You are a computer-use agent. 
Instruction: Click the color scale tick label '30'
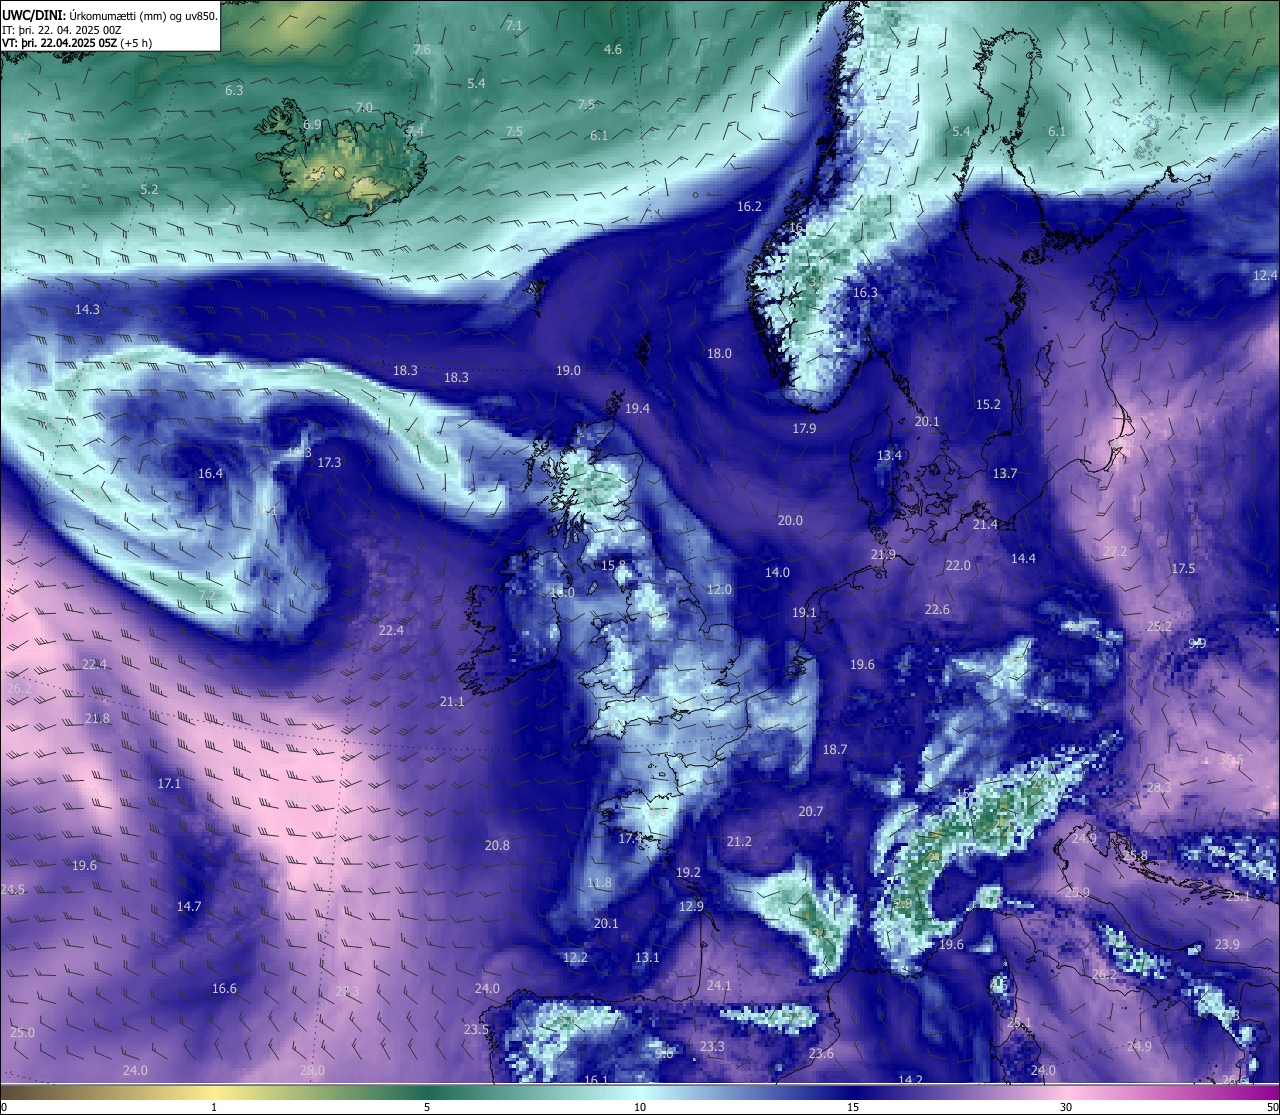[x=1066, y=1107]
